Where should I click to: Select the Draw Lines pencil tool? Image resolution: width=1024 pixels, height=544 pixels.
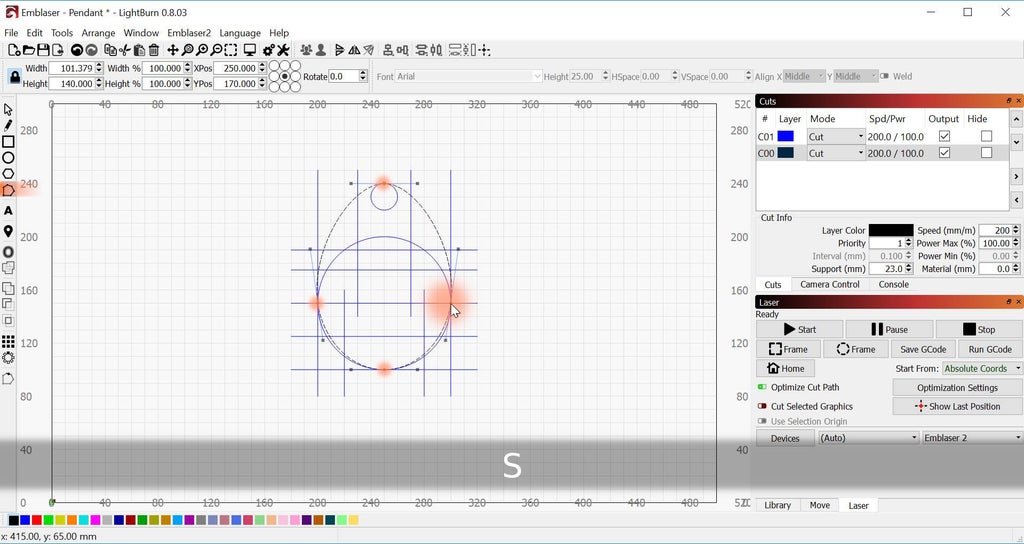pyautogui.click(x=8, y=125)
